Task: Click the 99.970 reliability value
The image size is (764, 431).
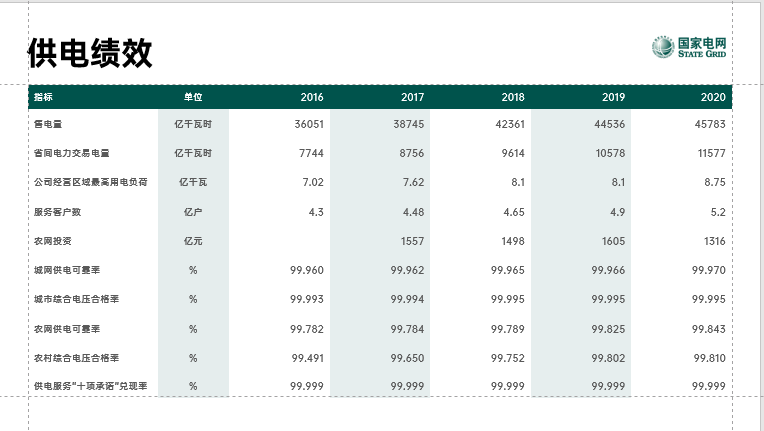Action: (709, 270)
